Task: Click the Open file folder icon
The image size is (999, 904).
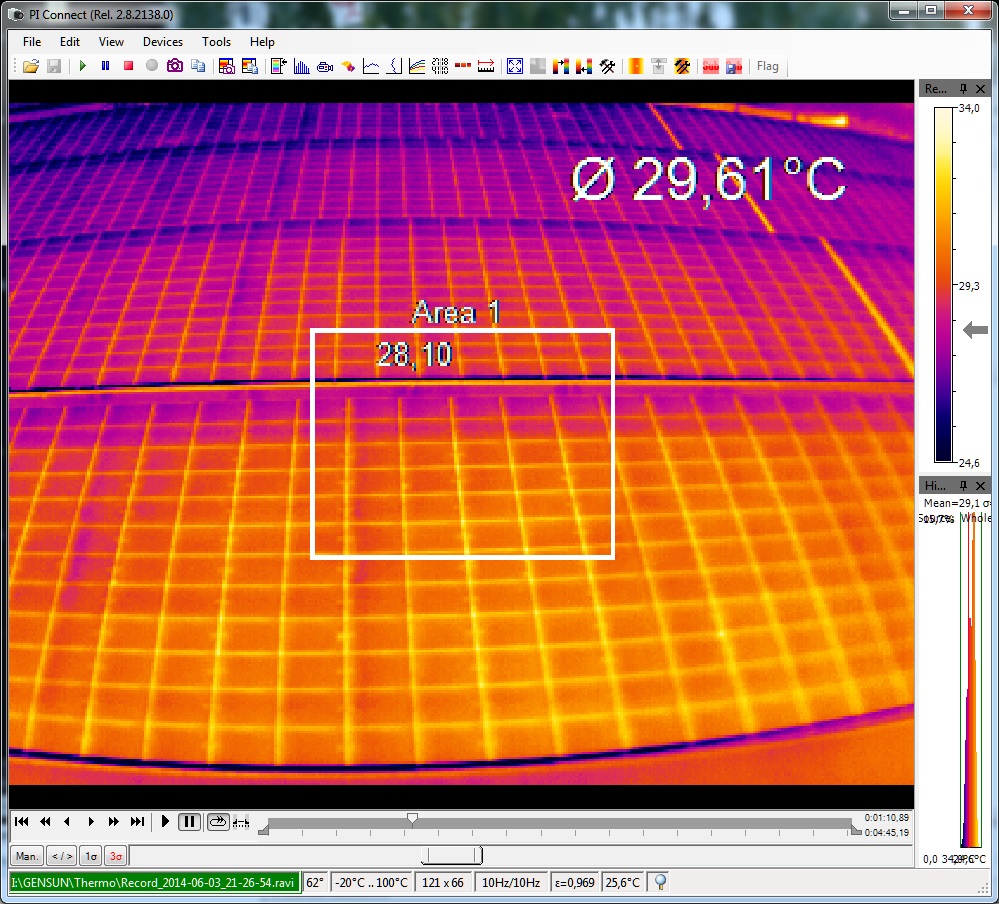Action: click(x=30, y=66)
